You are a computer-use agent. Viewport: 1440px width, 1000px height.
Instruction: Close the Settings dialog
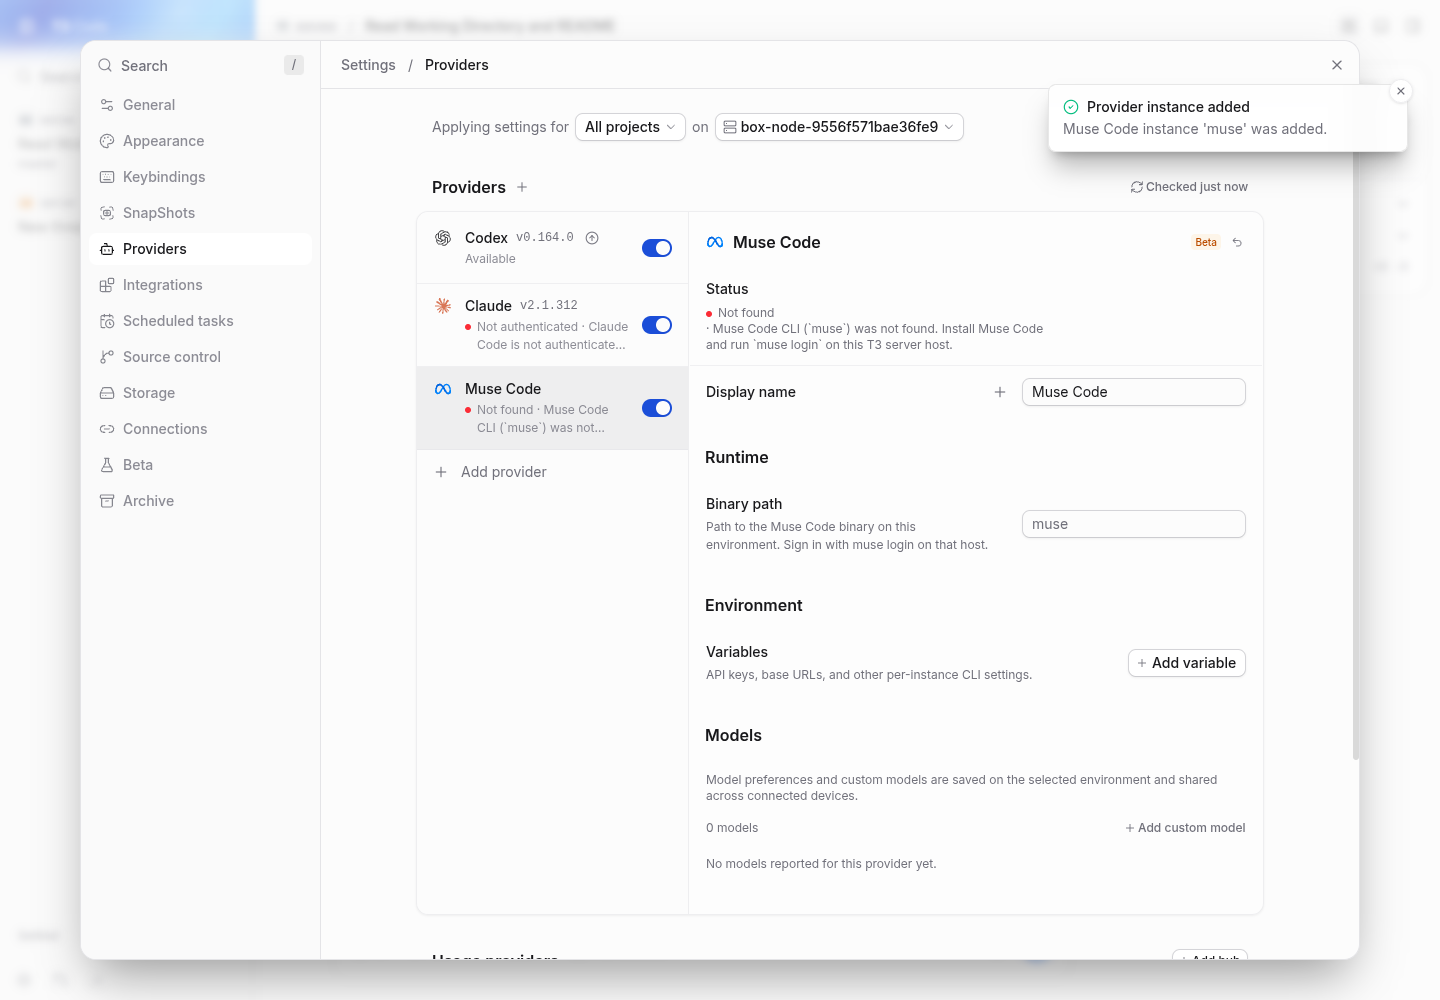(x=1337, y=65)
